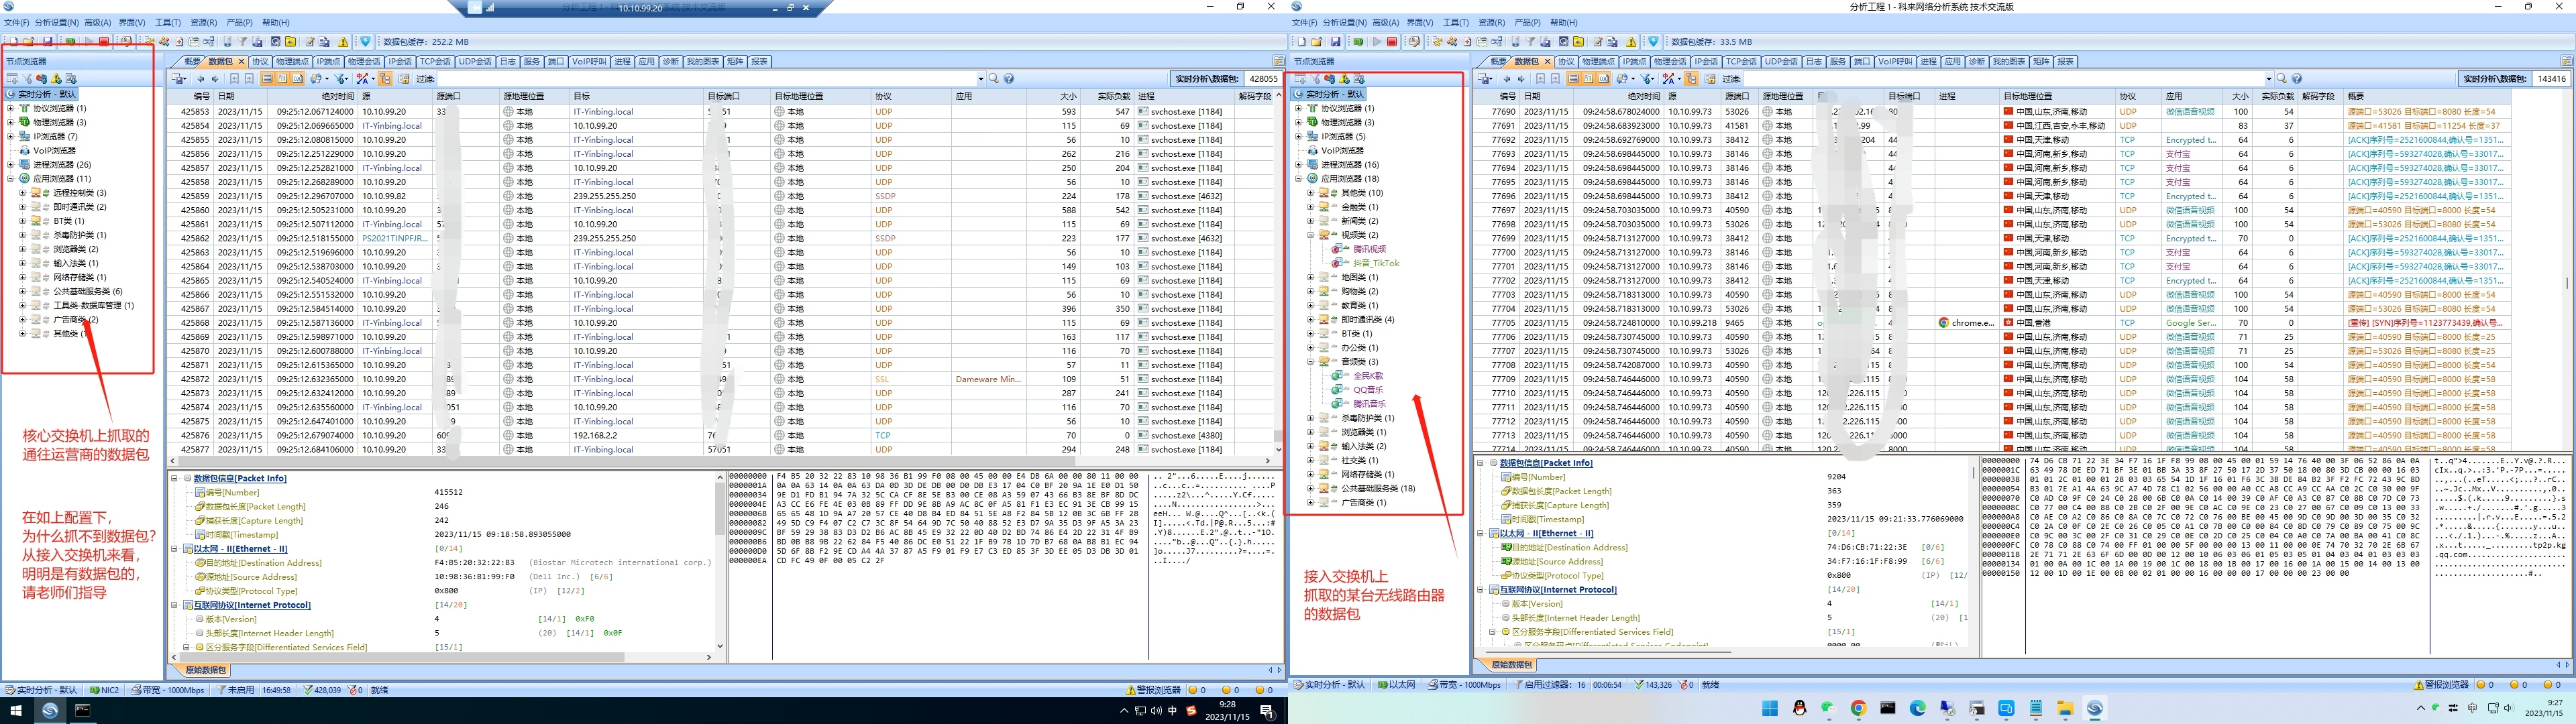Click the open folder icon in left window toolbar
The image size is (2576, 724).
(x=28, y=42)
